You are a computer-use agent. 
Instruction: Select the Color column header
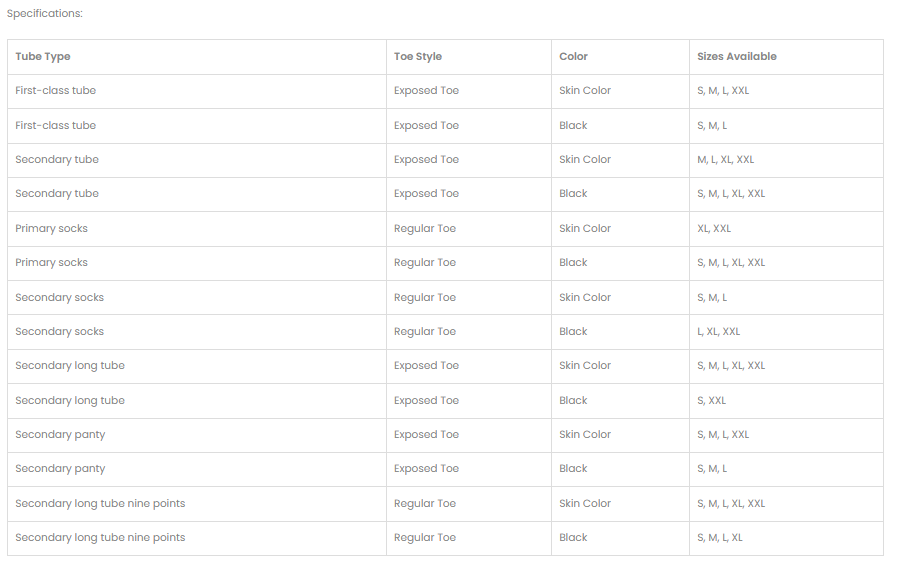click(x=574, y=57)
